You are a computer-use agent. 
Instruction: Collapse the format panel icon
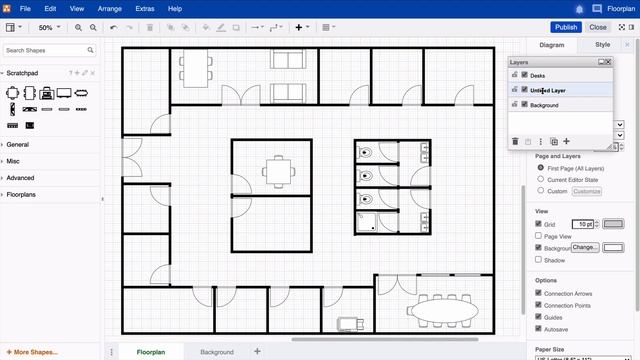pos(631,27)
